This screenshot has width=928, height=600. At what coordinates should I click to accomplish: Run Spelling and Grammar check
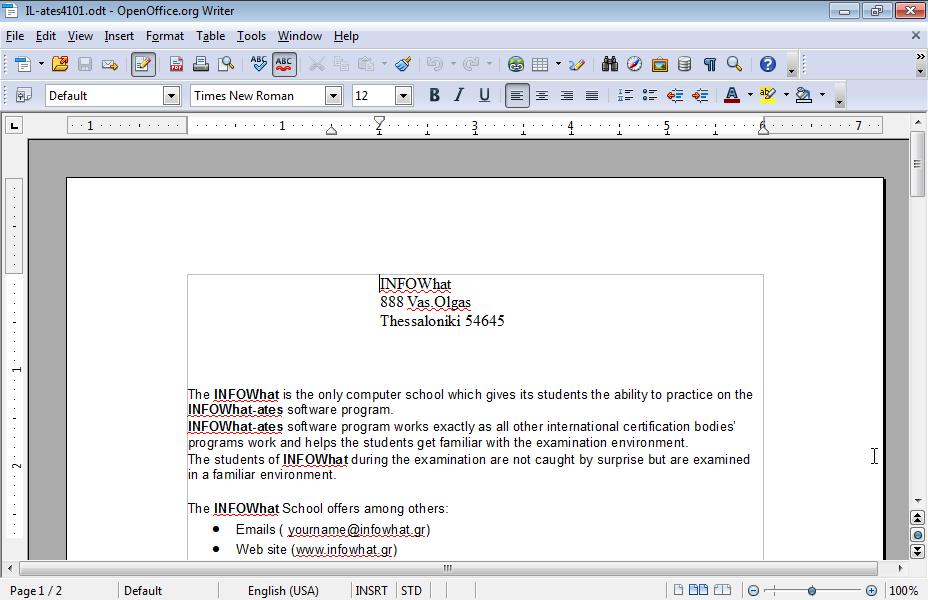(259, 63)
